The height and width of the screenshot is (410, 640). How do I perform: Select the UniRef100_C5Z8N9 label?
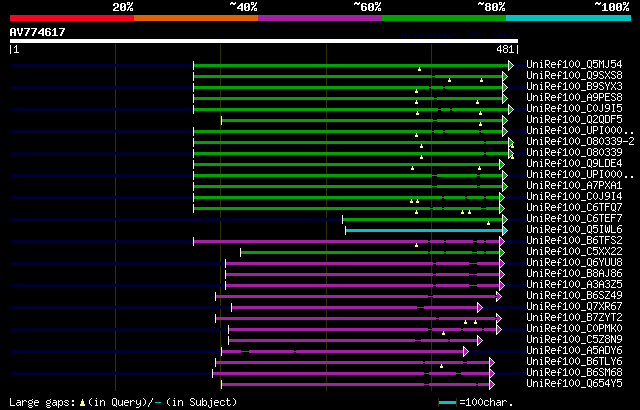[574, 340]
